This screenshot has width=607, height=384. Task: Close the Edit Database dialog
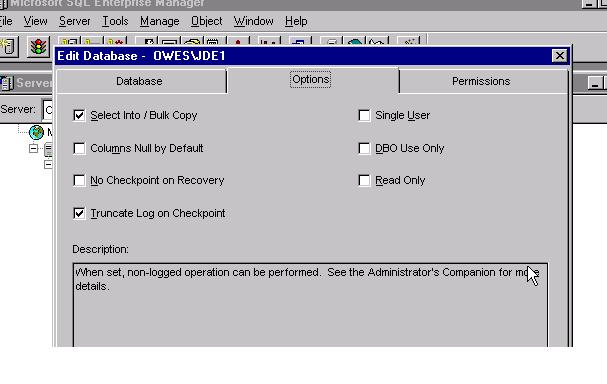[559, 56]
